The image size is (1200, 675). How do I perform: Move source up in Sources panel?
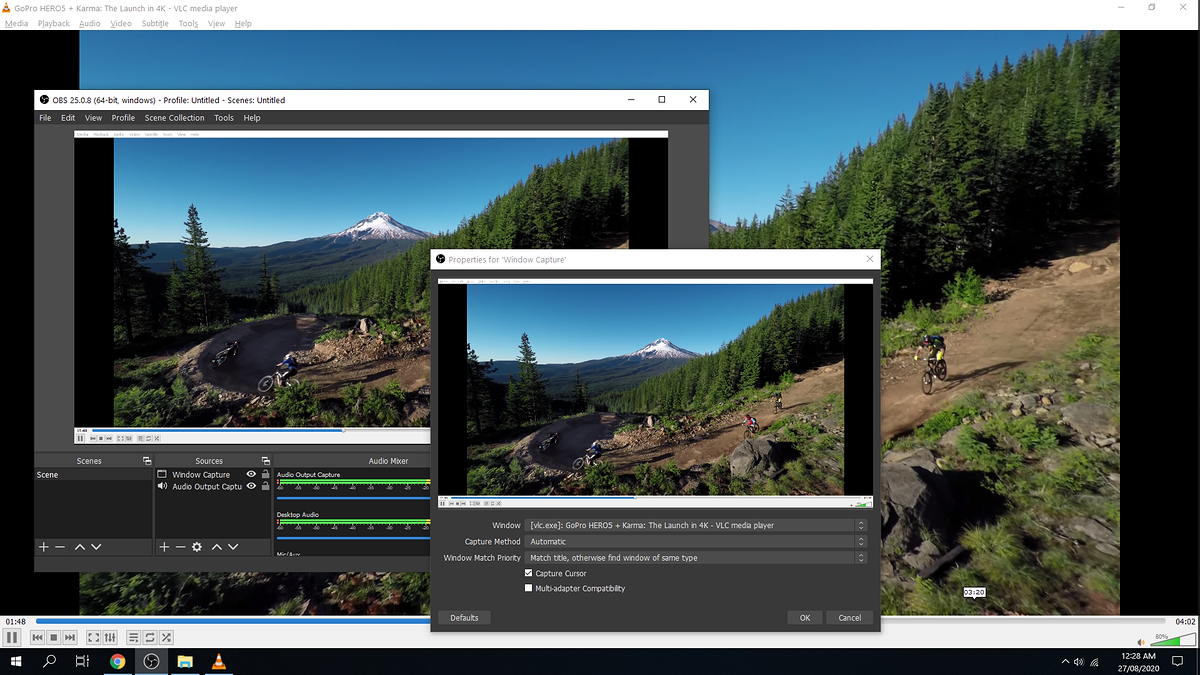coord(216,547)
